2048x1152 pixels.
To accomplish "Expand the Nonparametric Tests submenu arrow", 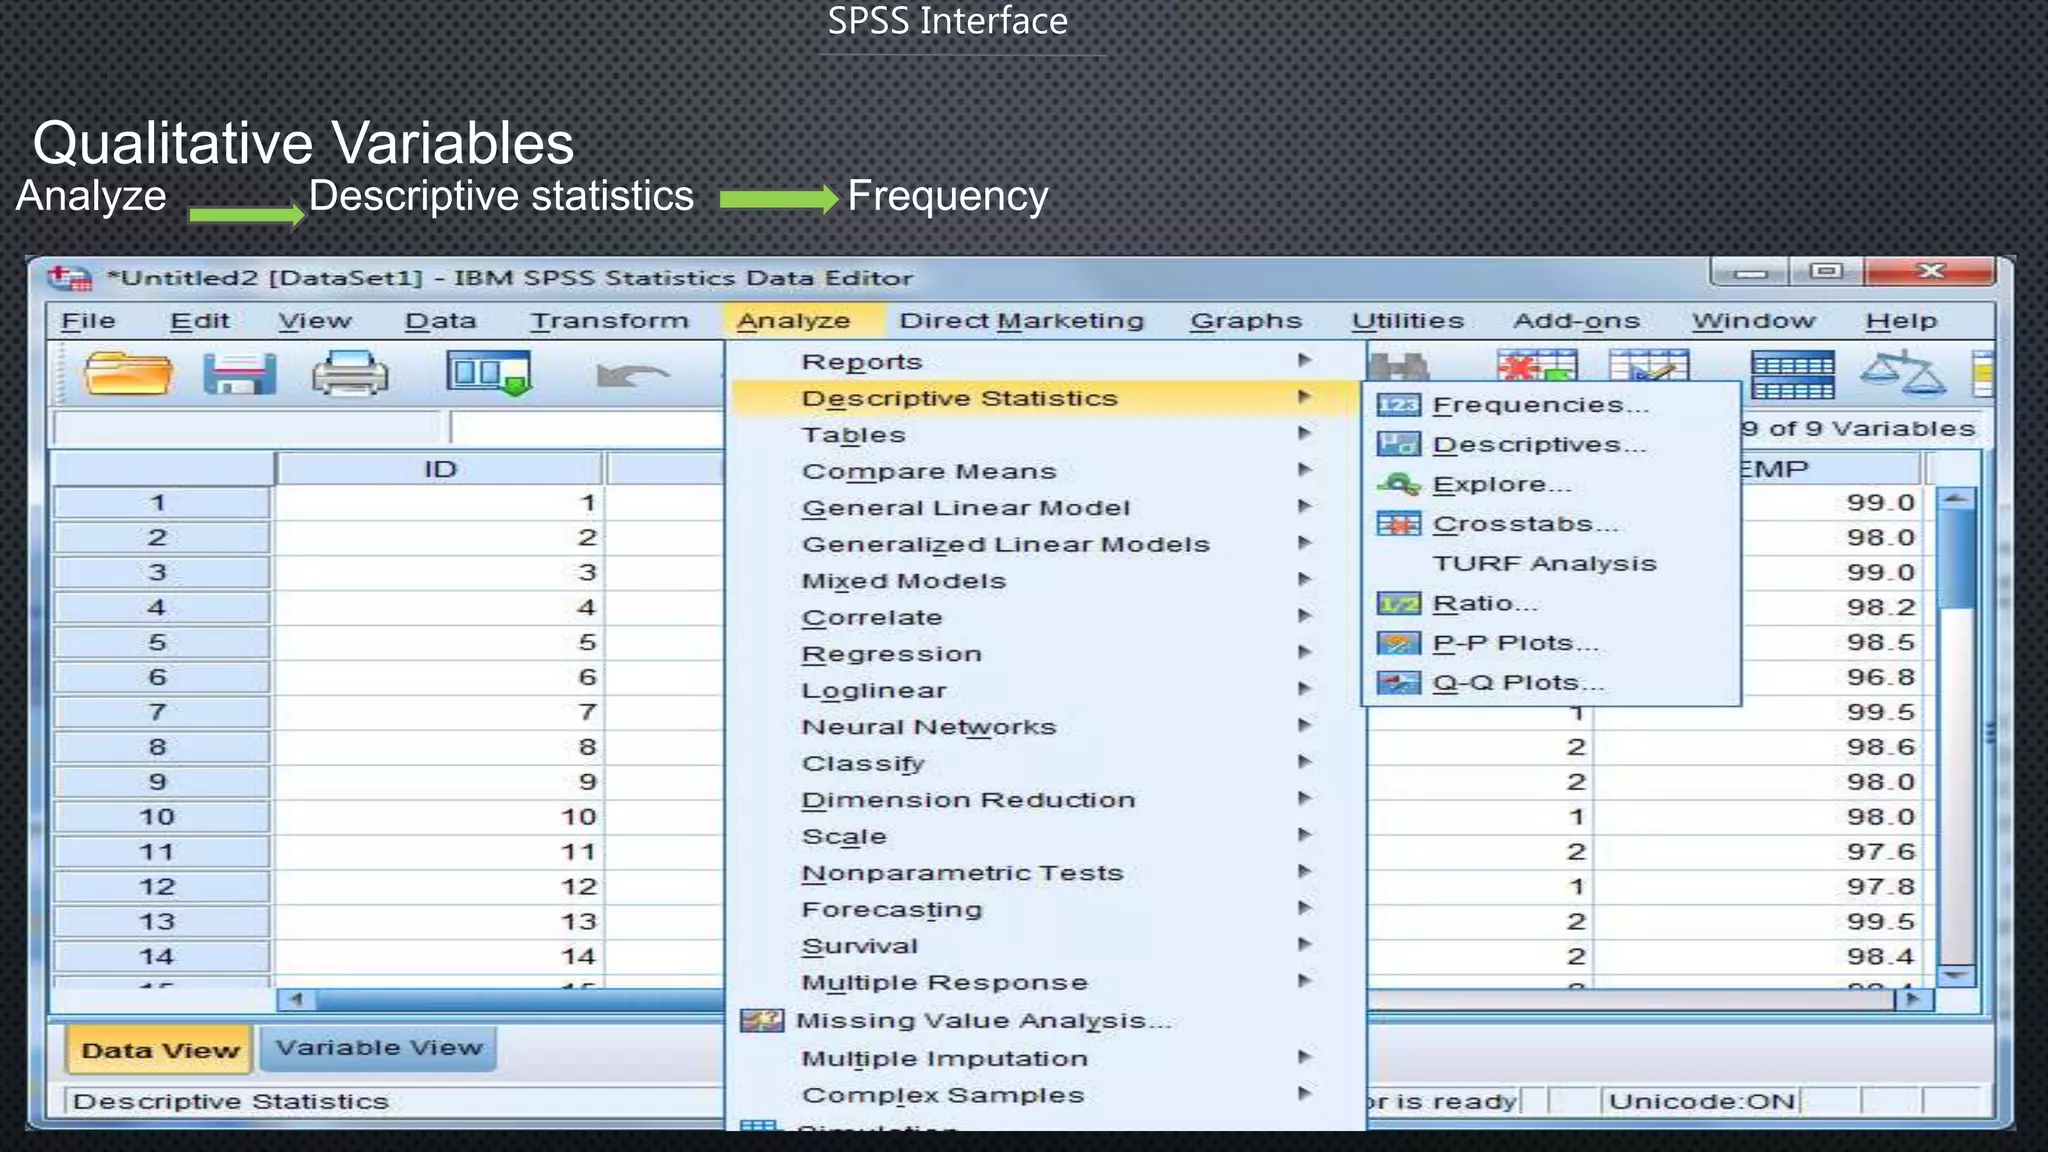I will click(1304, 871).
